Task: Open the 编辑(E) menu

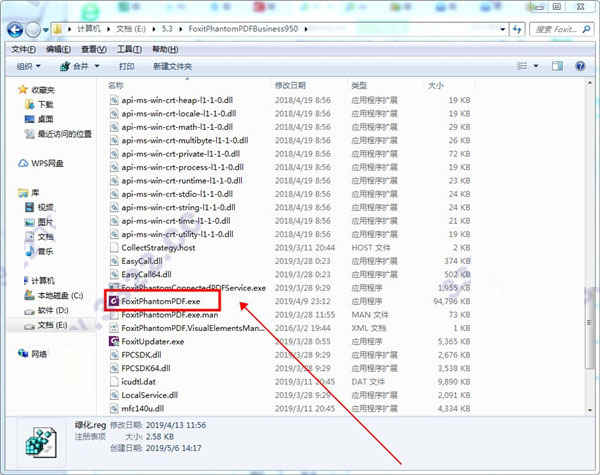Action: [x=58, y=49]
